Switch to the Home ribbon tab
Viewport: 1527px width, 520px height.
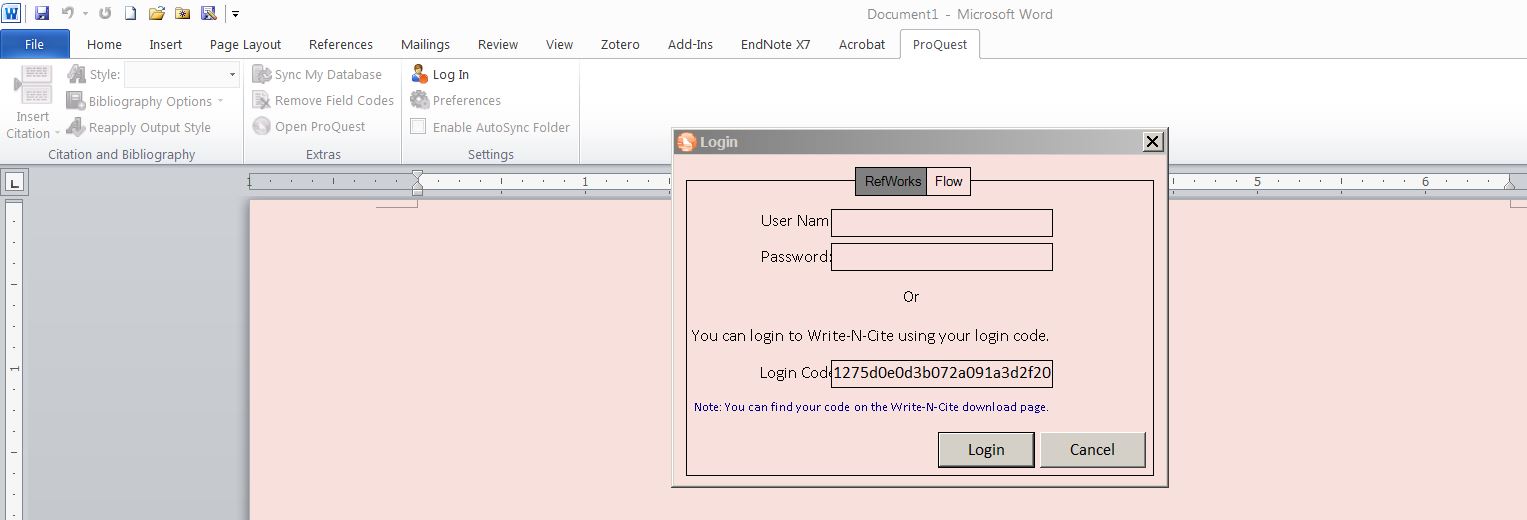(104, 44)
